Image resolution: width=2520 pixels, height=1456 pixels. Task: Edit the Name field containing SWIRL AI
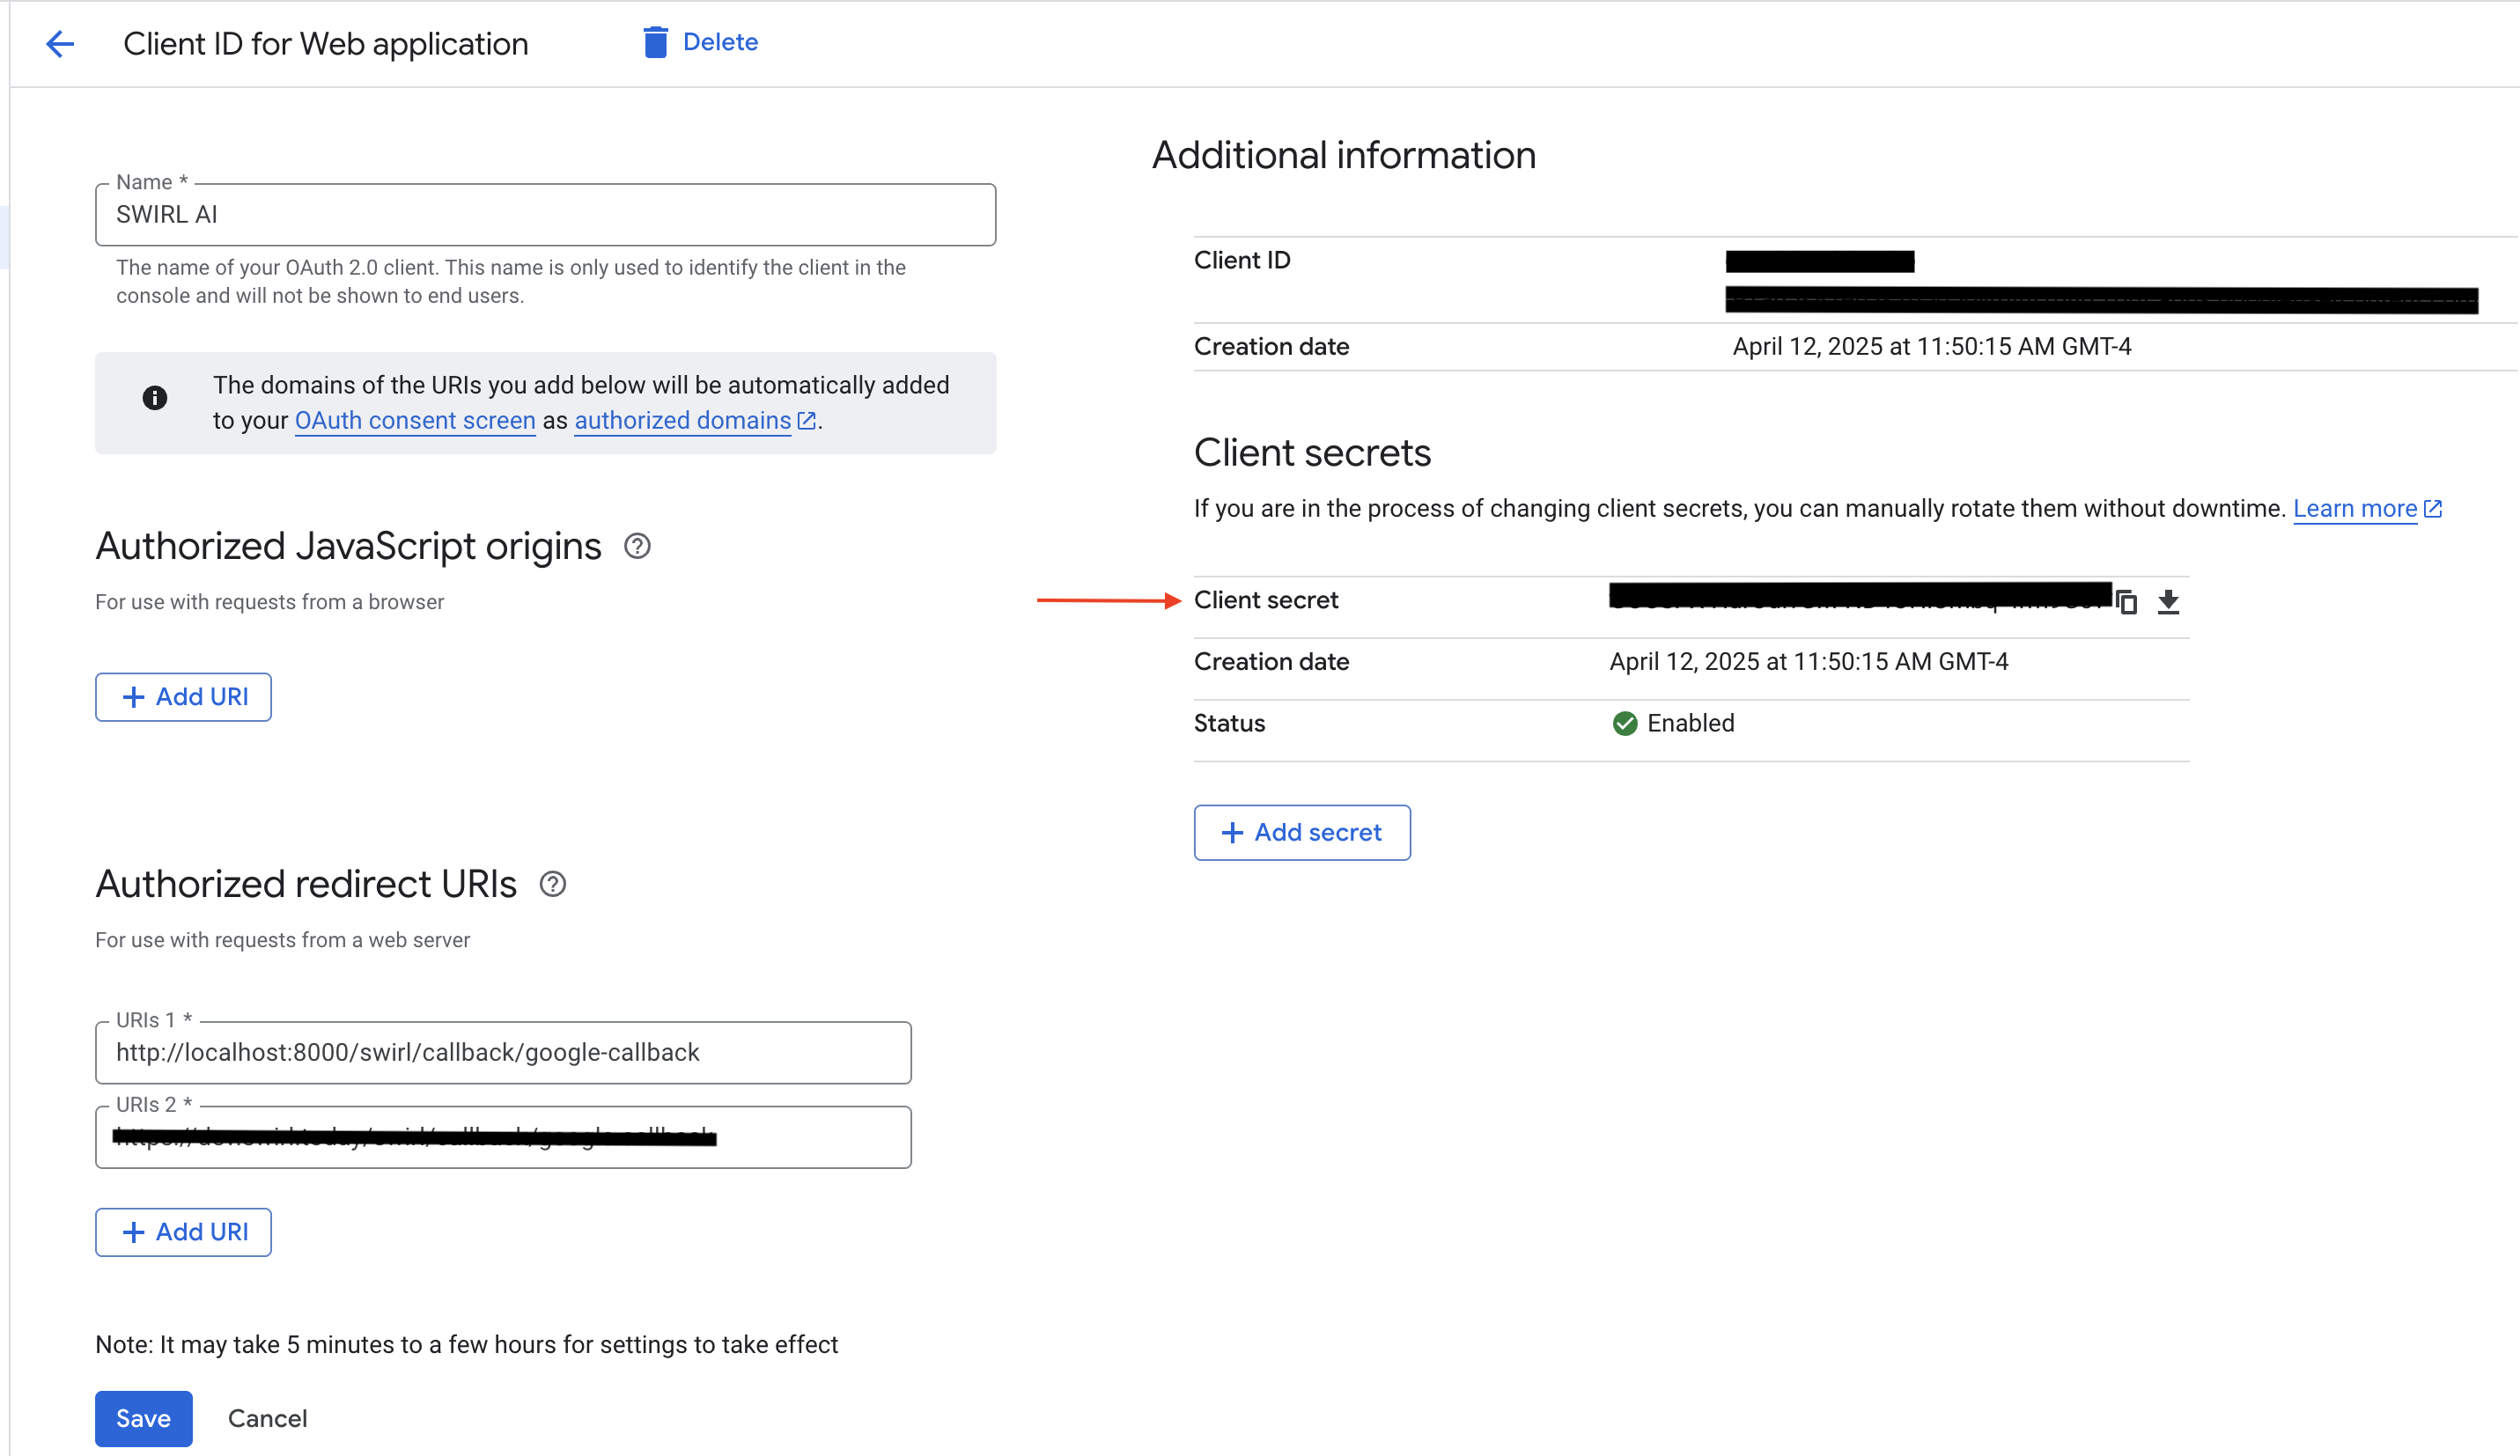(x=545, y=214)
